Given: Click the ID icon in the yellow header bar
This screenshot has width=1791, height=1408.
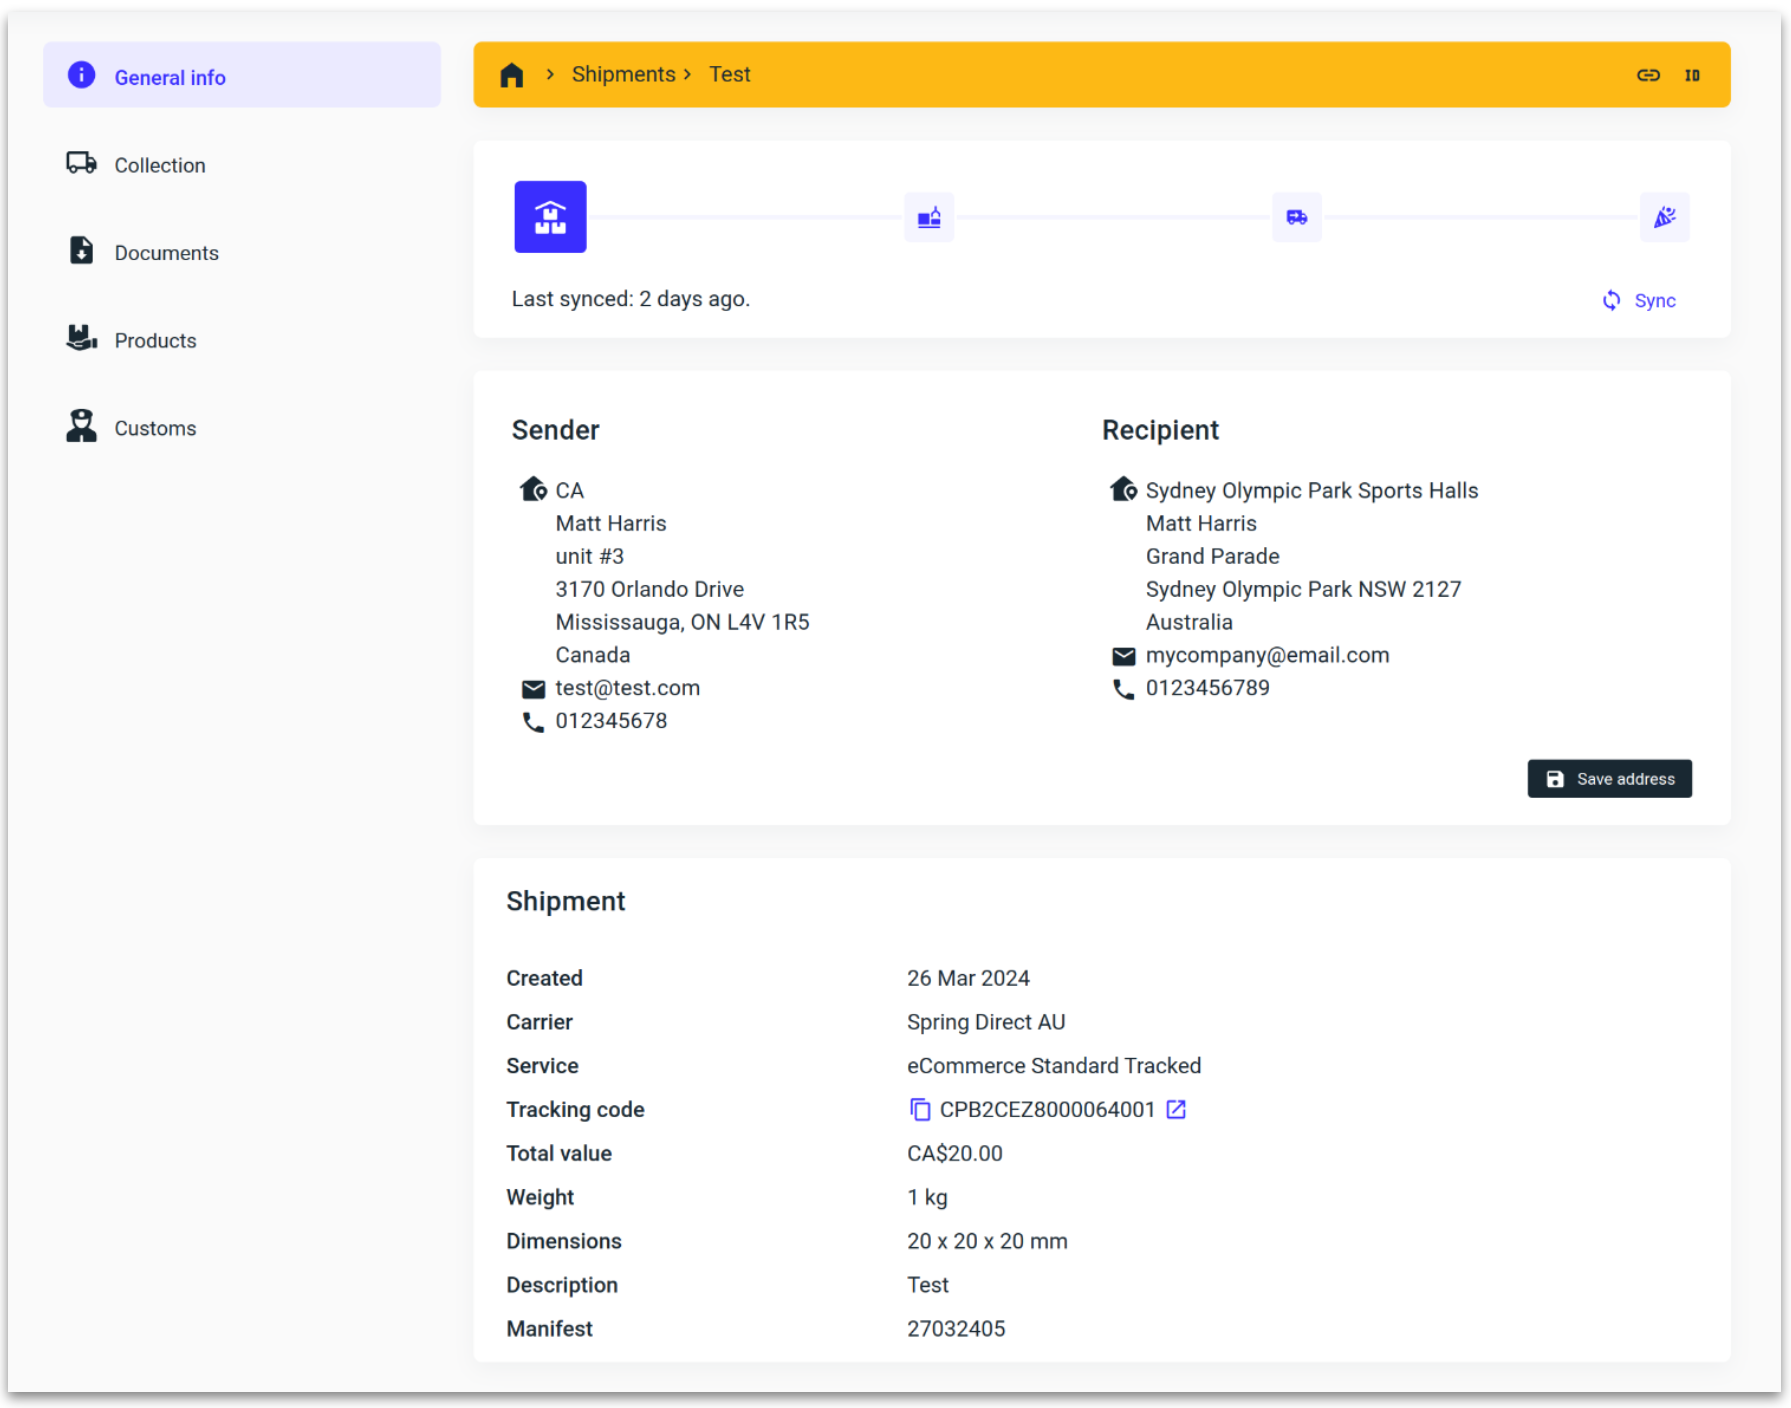Looking at the screenshot, I should pyautogui.click(x=1693, y=74).
